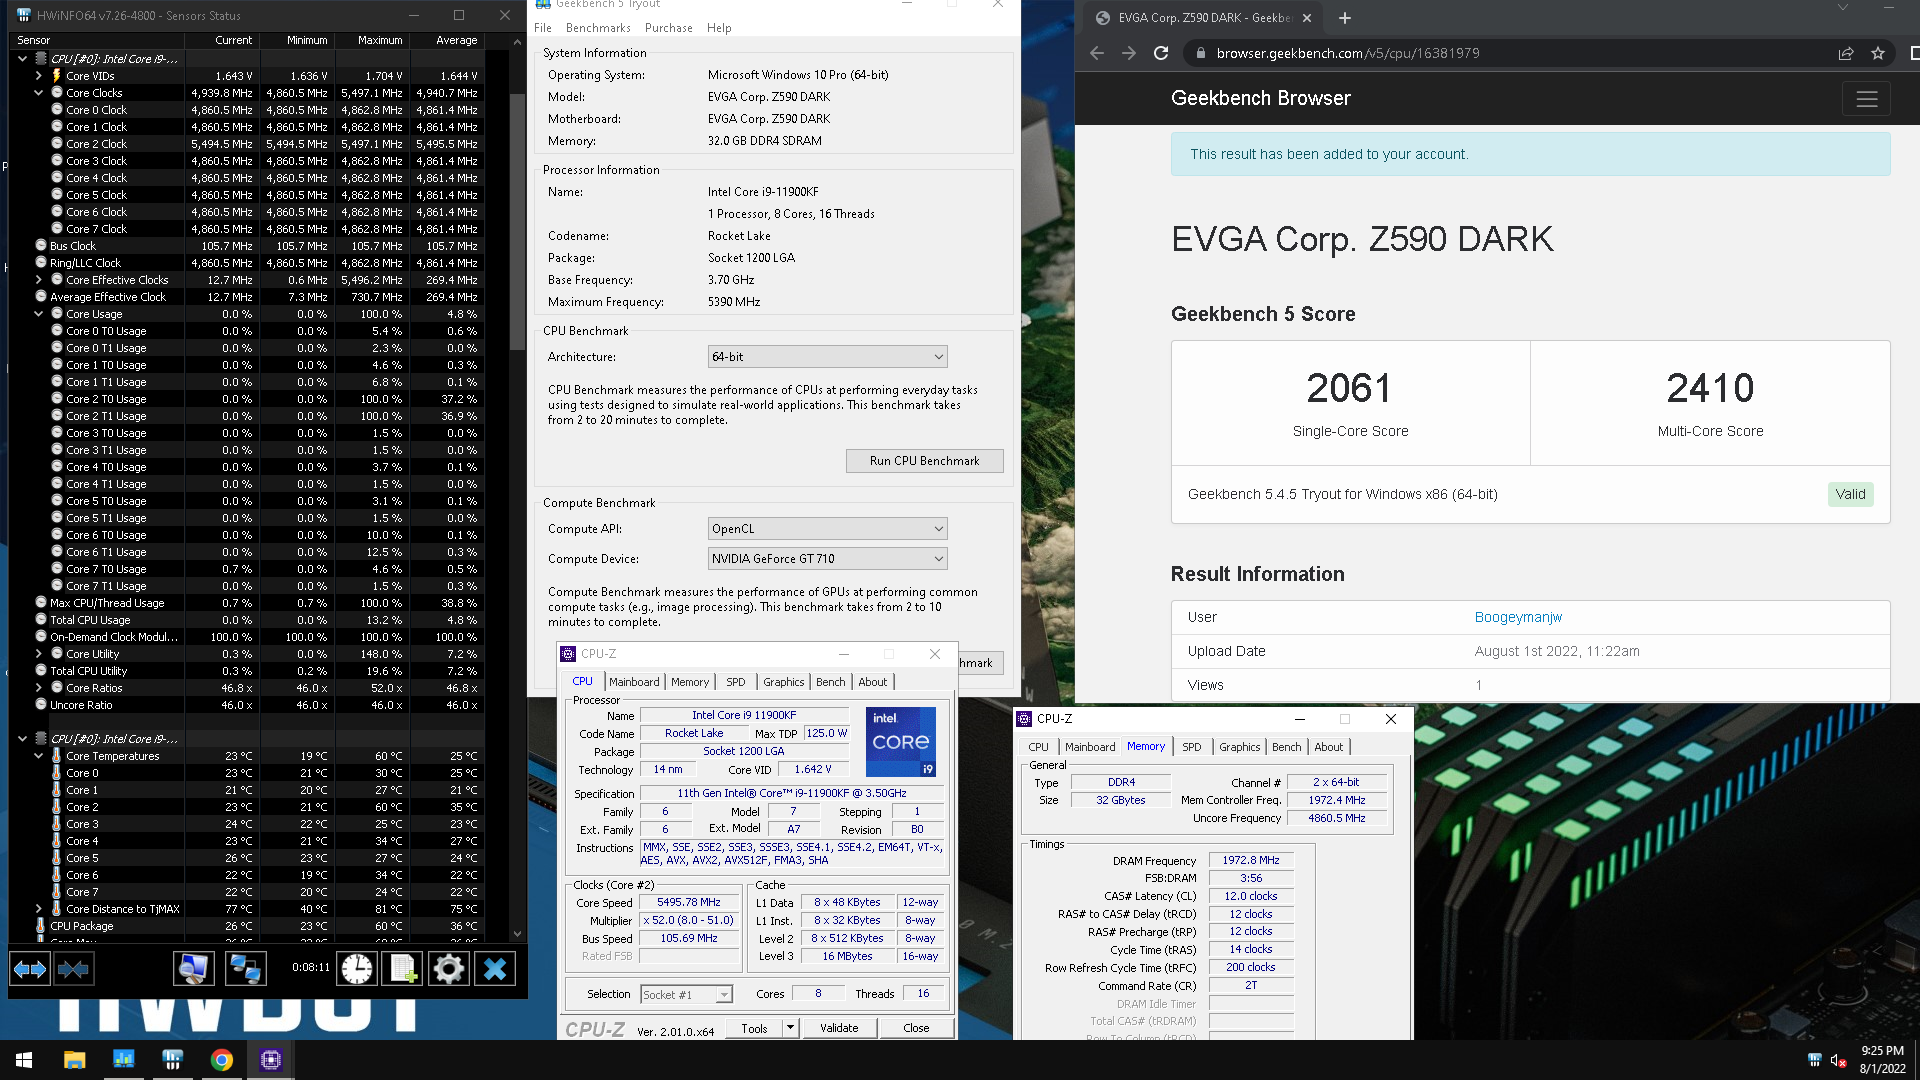Image resolution: width=1920 pixels, height=1080 pixels.
Task: Open the Architecture 64-bit dropdown
Action: point(827,357)
